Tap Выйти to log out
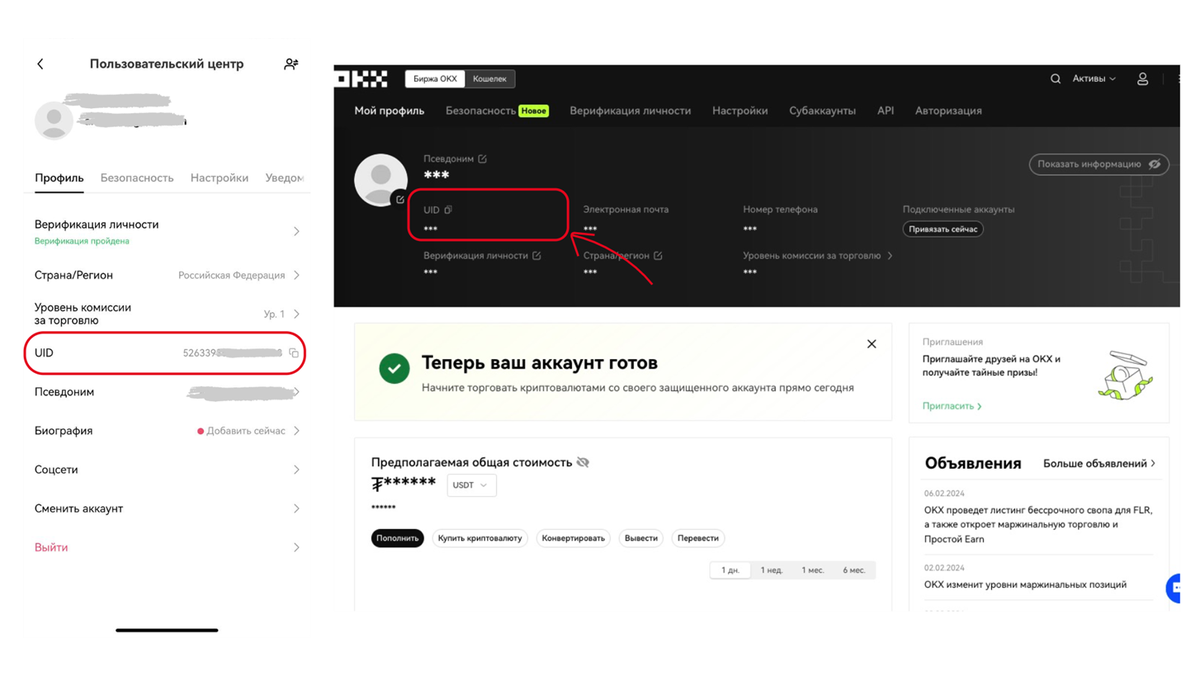This screenshot has width=1200, height=676. [52, 548]
